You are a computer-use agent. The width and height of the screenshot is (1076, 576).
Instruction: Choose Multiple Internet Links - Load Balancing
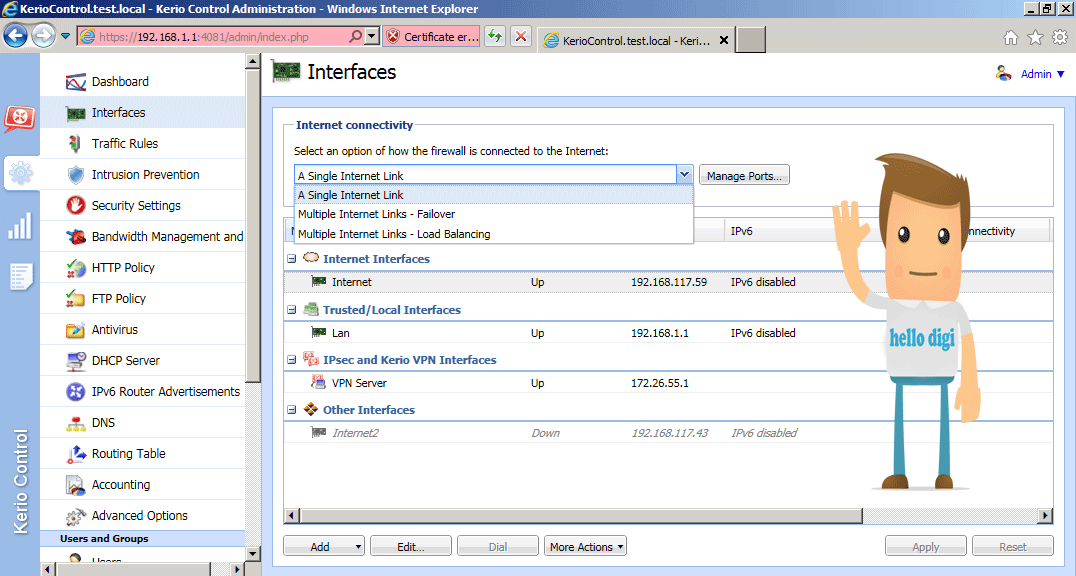click(x=493, y=234)
